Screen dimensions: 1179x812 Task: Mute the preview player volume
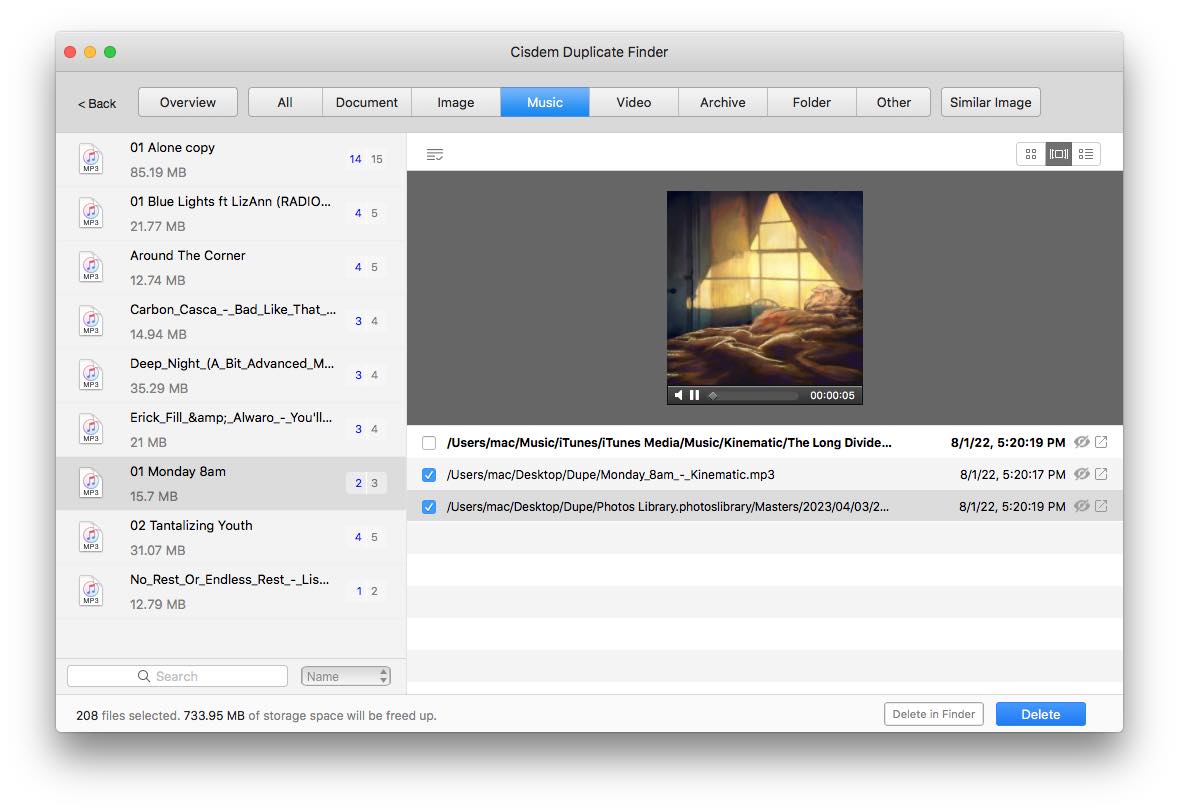click(678, 395)
